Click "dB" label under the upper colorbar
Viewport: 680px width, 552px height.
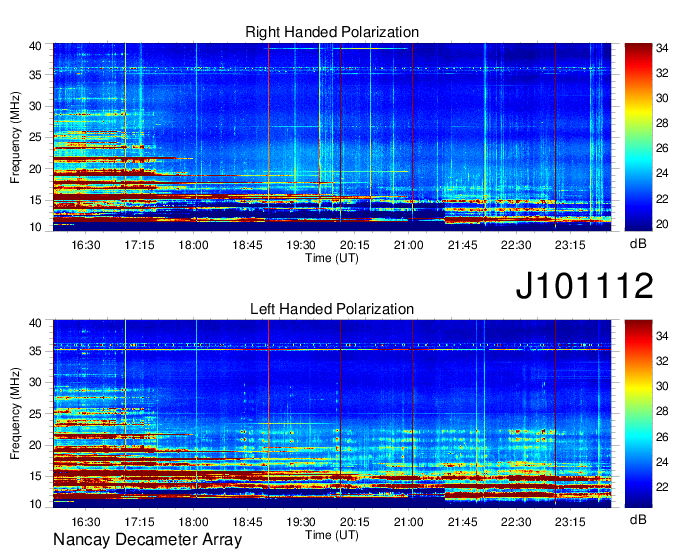pyautogui.click(x=638, y=244)
